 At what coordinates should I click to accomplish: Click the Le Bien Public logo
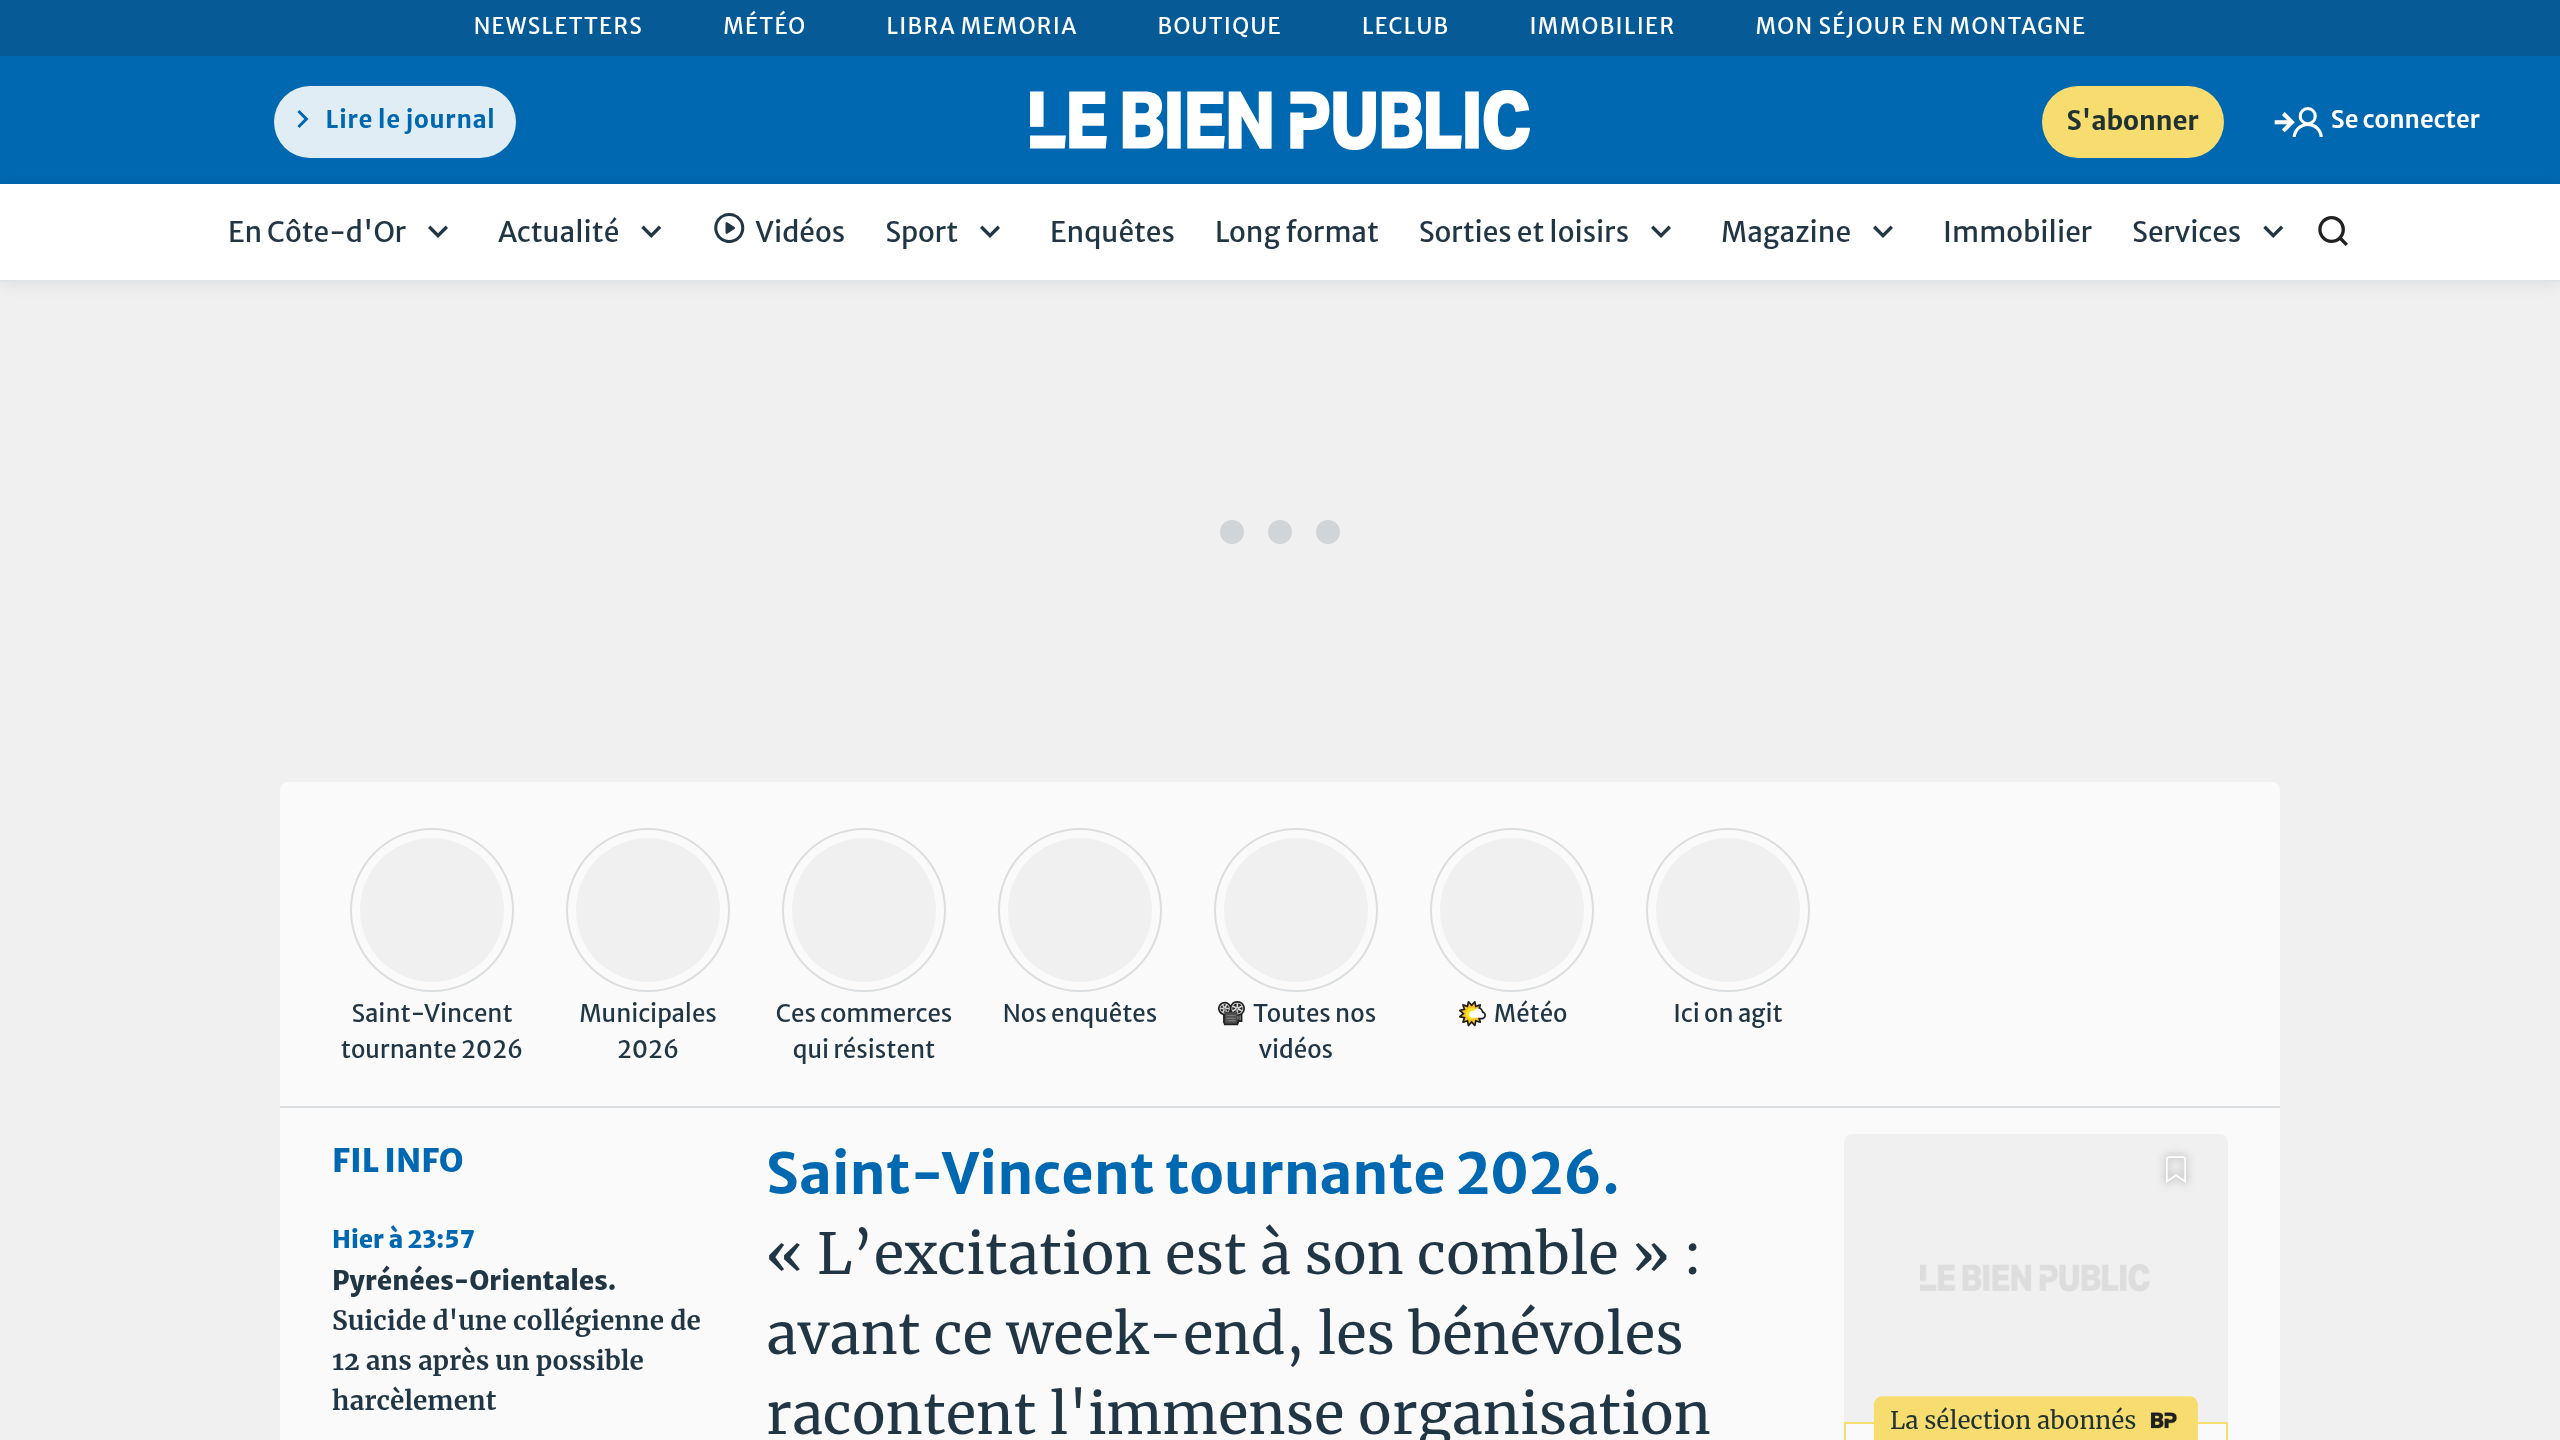1278,120
